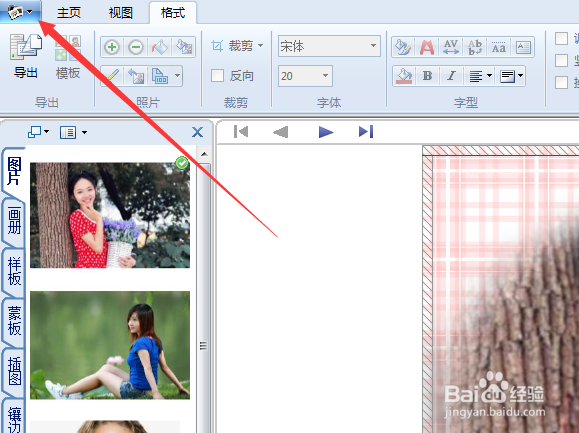
Task: Jump to the first page
Action: tap(241, 132)
